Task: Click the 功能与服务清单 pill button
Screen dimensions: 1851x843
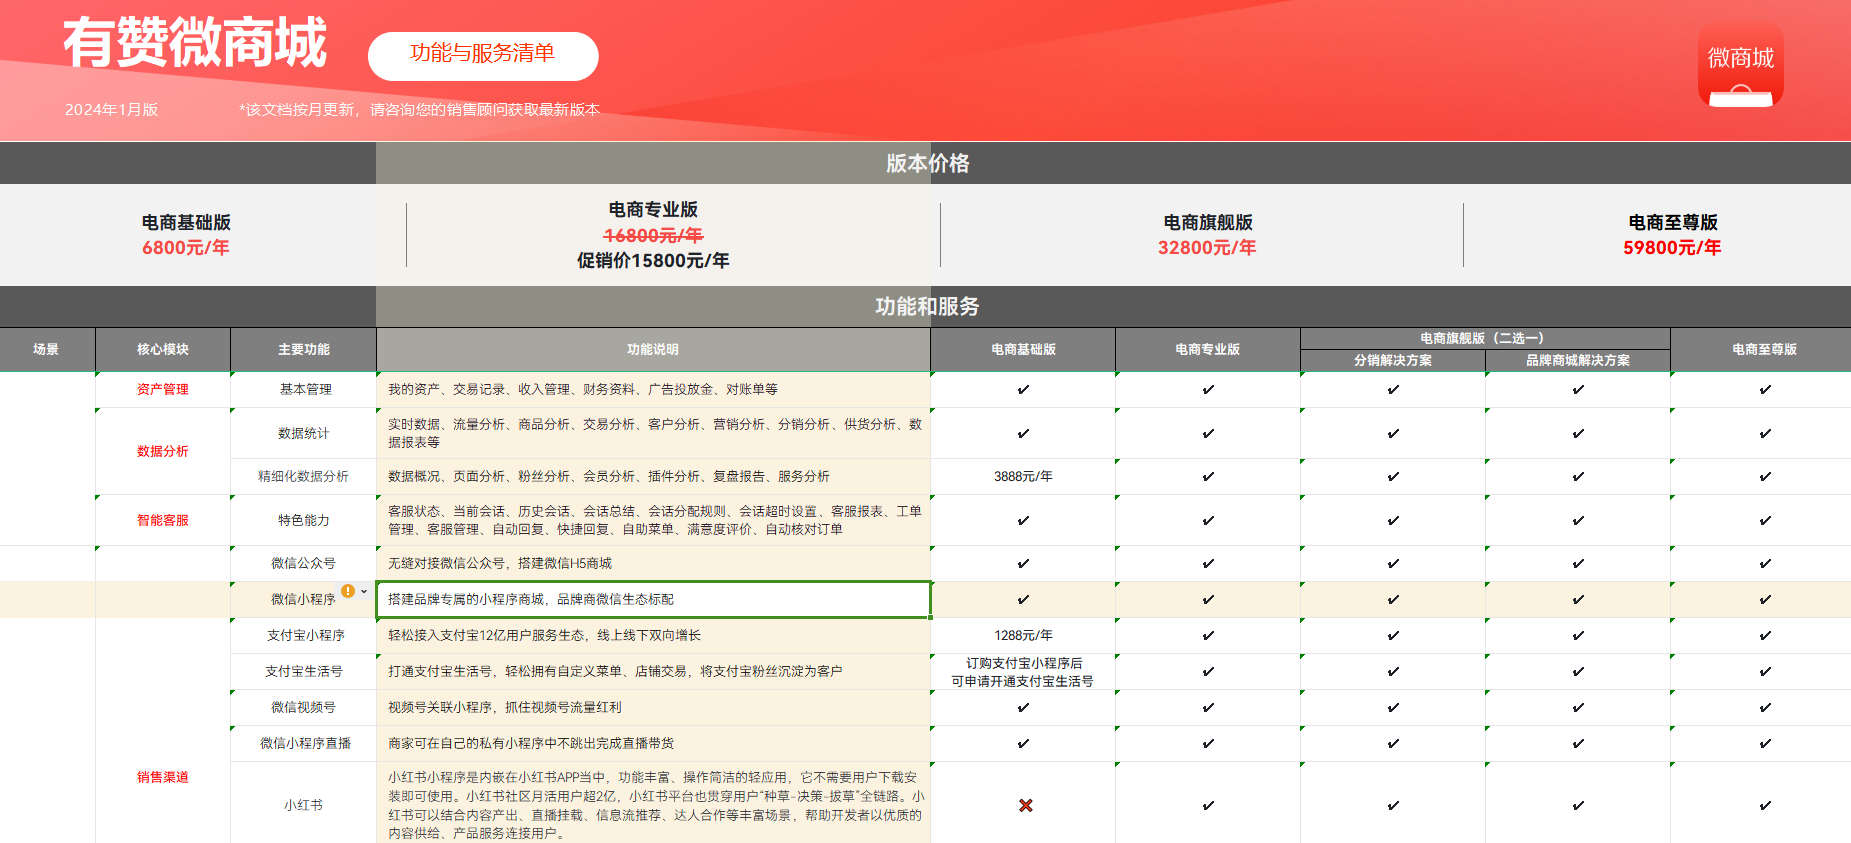Action: [483, 56]
